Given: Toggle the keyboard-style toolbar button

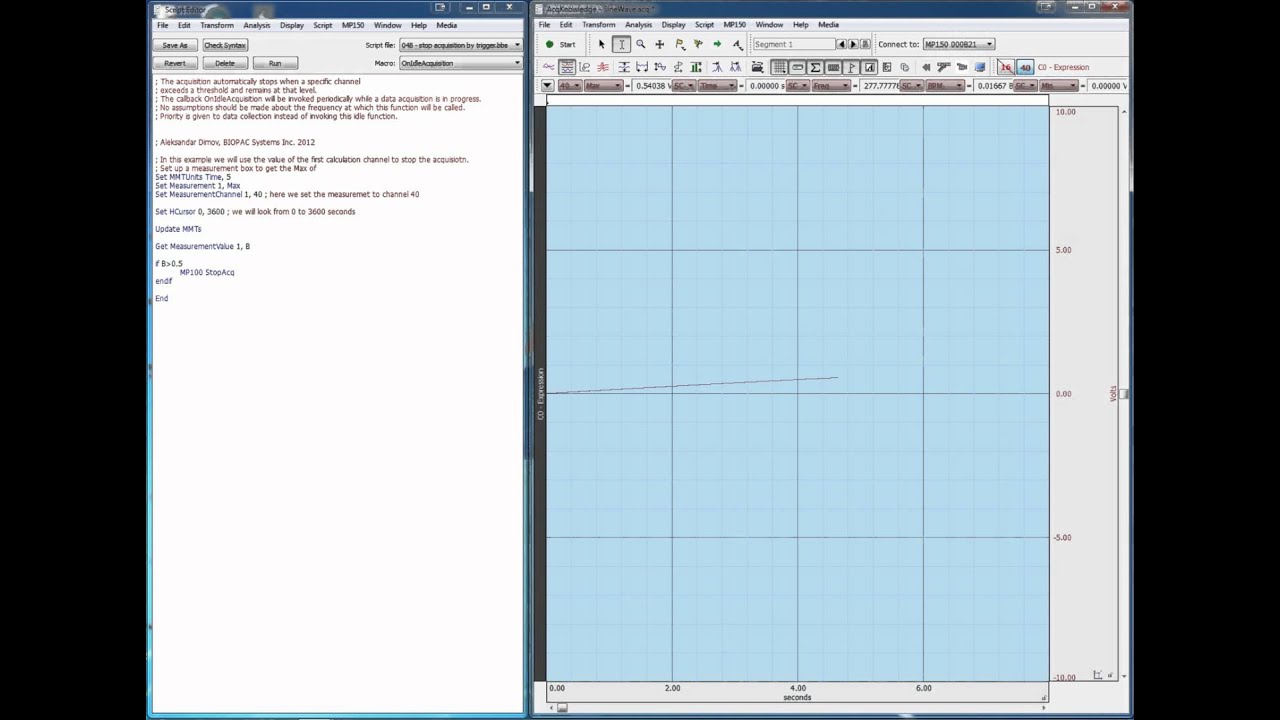Looking at the screenshot, I should pos(833,67).
